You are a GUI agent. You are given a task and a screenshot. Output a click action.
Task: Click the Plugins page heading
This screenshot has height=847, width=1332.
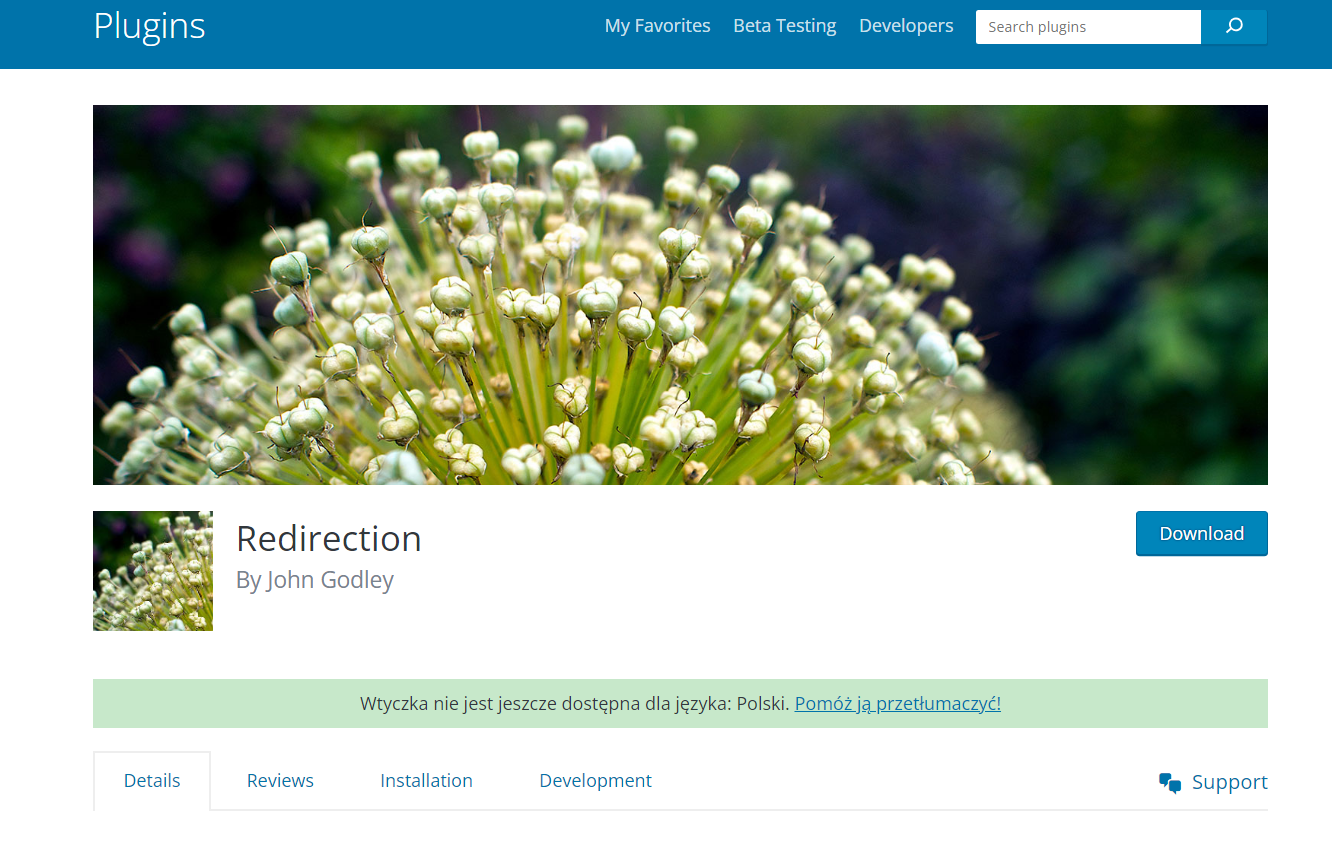click(149, 26)
